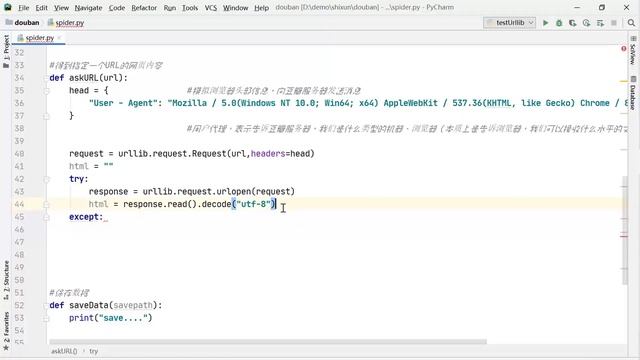The image size is (640, 360).
Task: Open the Refactor menu
Action: pos(144,7)
